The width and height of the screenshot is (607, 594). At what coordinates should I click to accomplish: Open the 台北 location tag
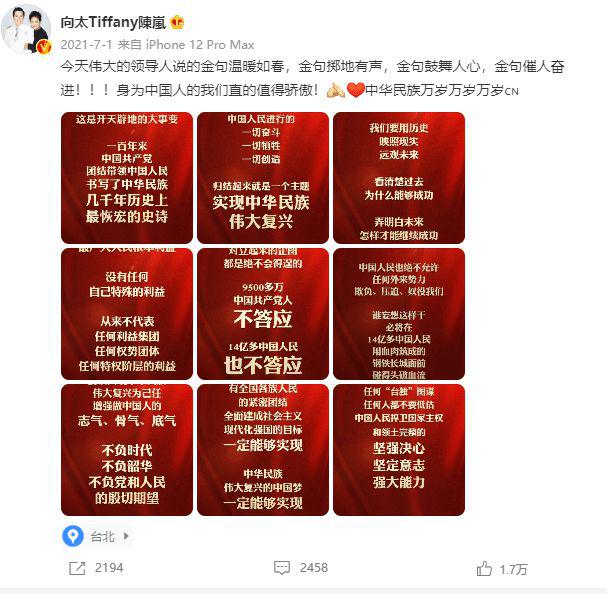click(103, 536)
